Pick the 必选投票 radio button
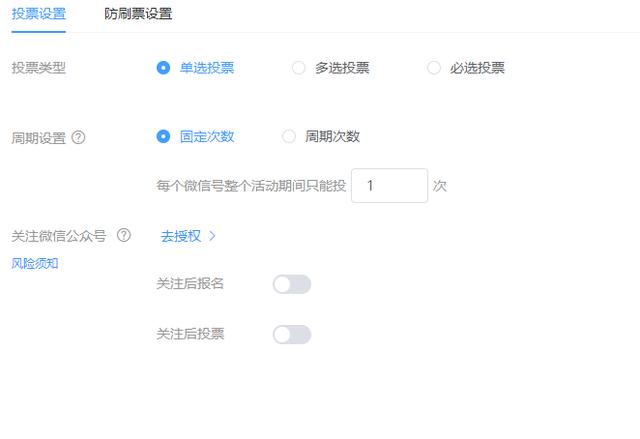The width and height of the screenshot is (640, 439). tap(434, 68)
